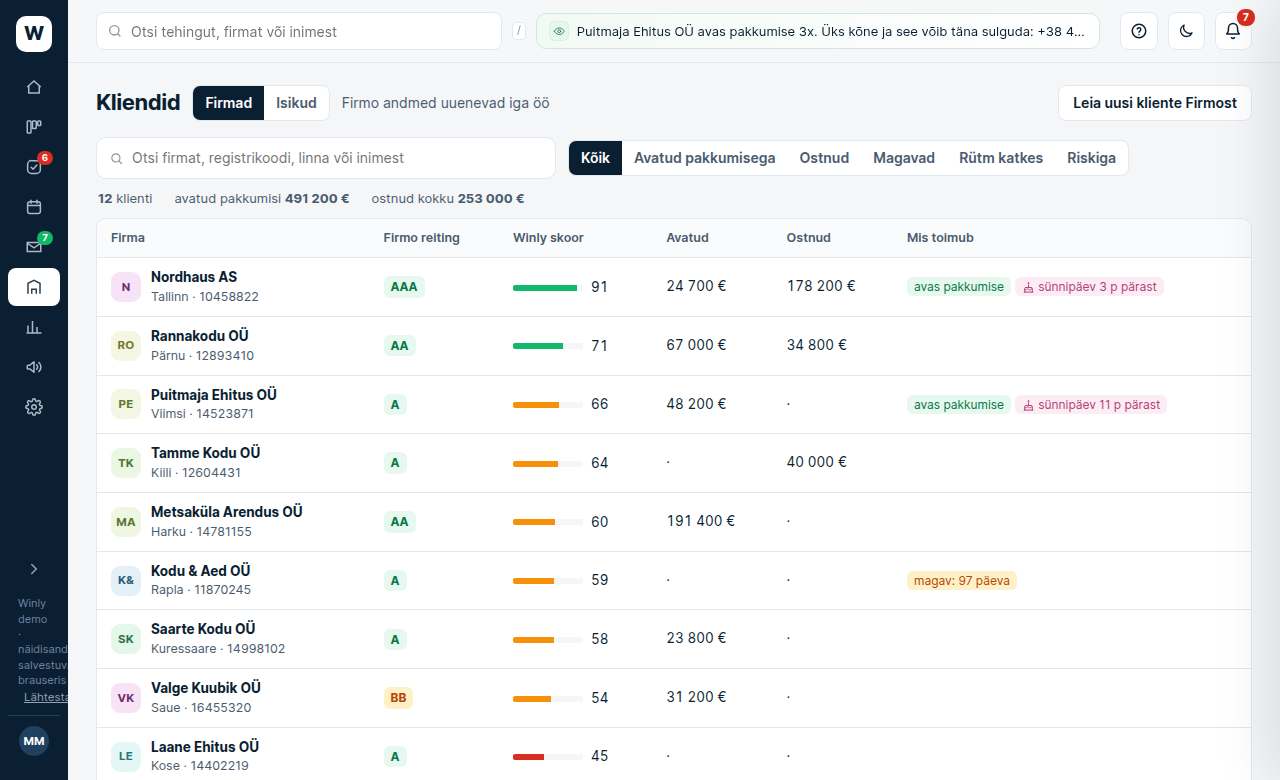Click the Lähtesta link in the sidebar
The image size is (1280, 780).
[x=46, y=697]
